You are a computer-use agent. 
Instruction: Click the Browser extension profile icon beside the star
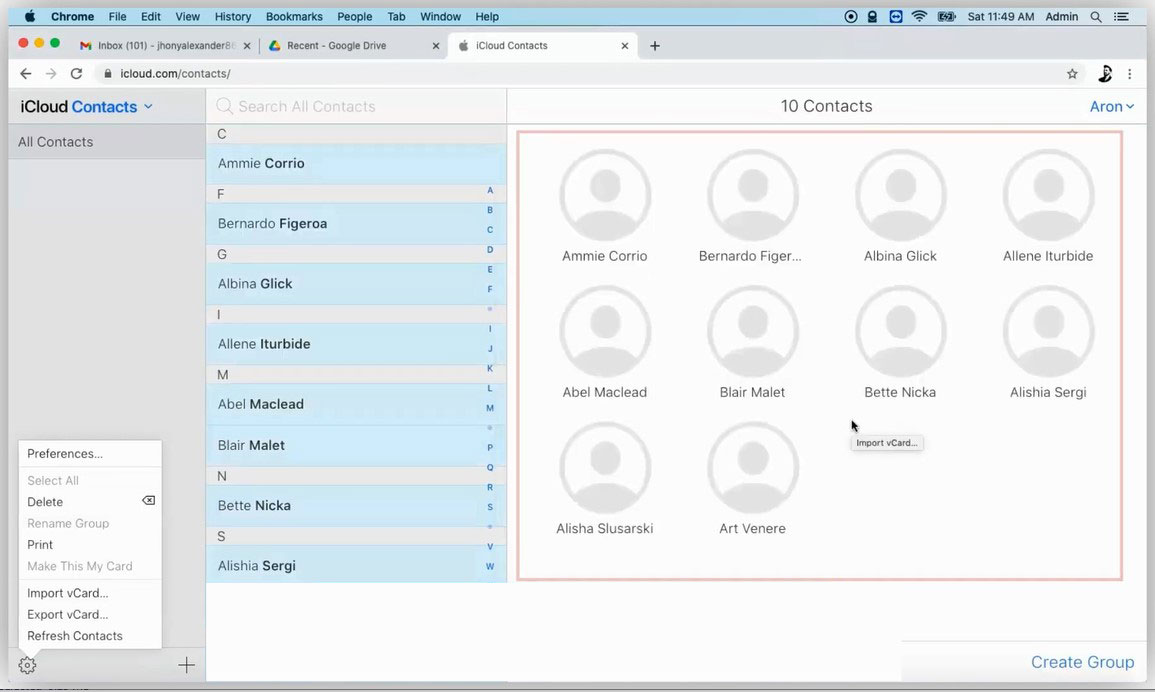(x=1105, y=73)
